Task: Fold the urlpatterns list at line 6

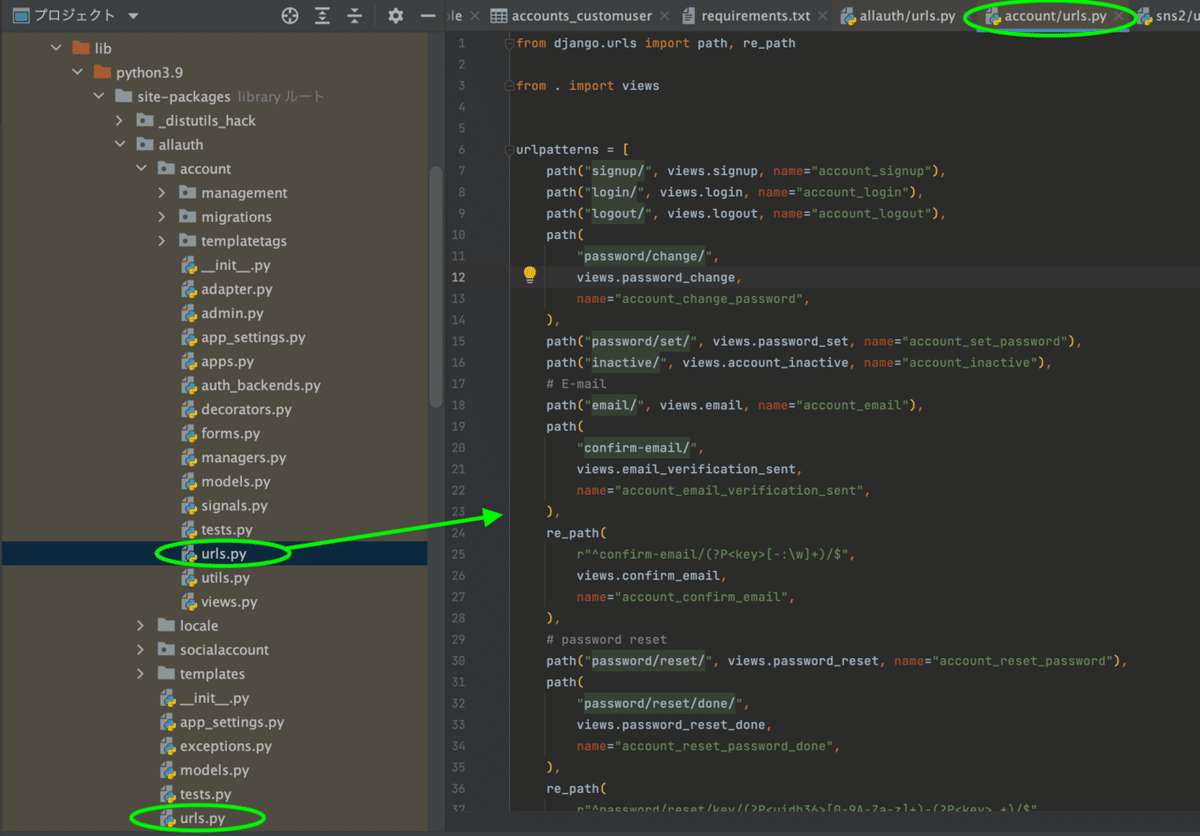Action: tap(509, 150)
